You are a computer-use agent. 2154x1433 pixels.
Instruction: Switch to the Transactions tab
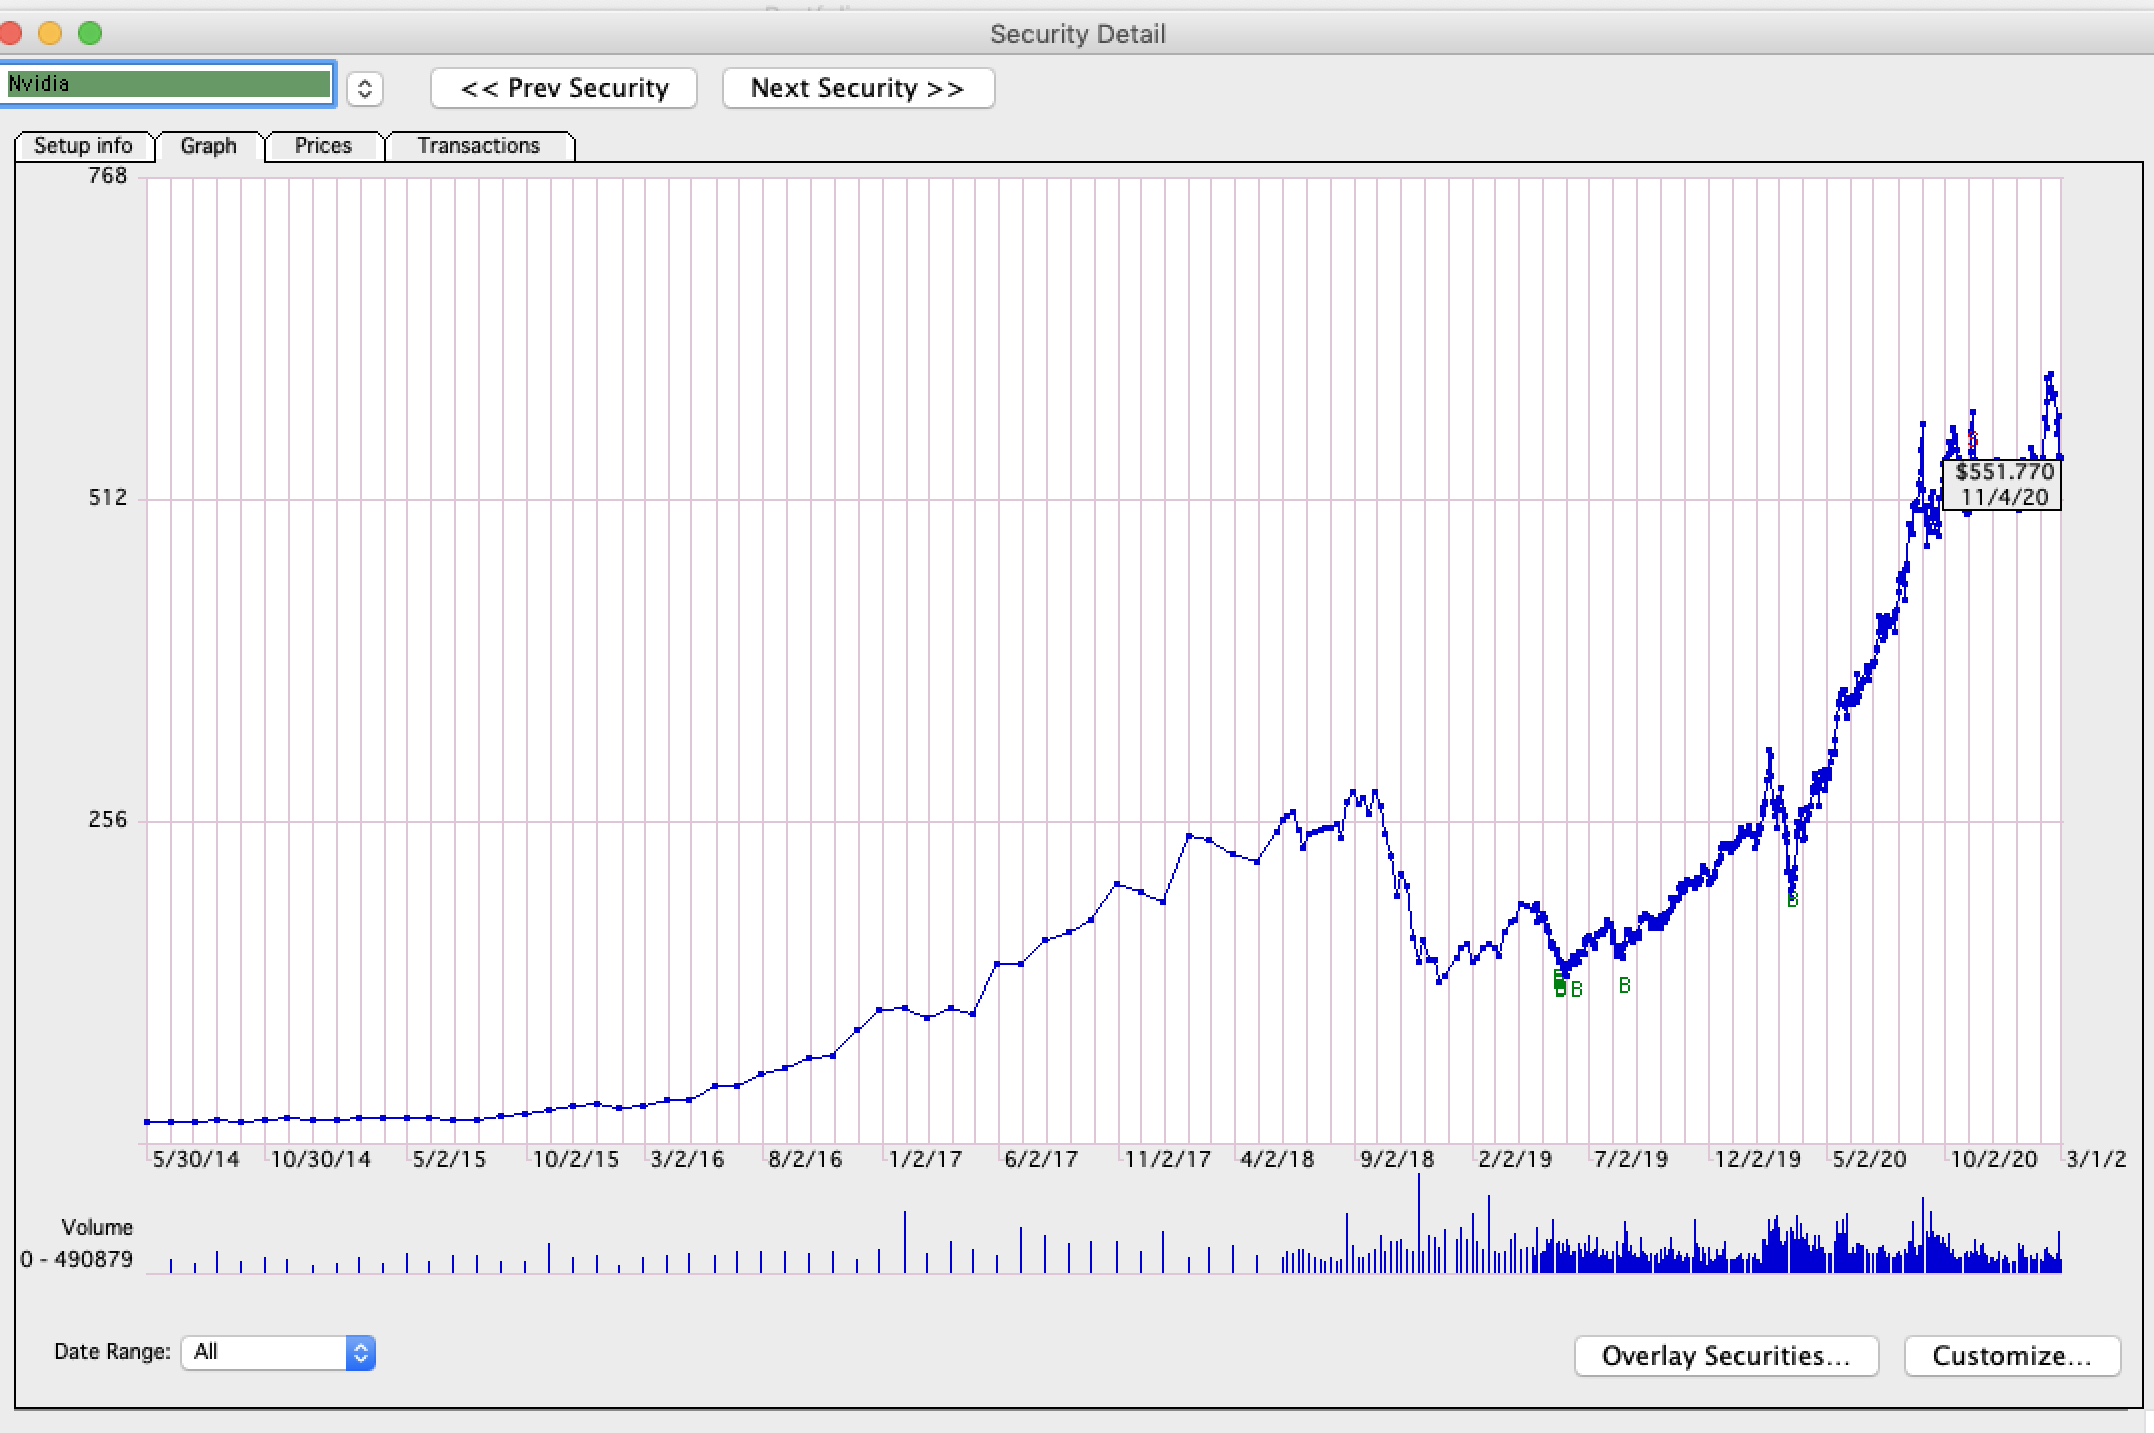coord(479,146)
